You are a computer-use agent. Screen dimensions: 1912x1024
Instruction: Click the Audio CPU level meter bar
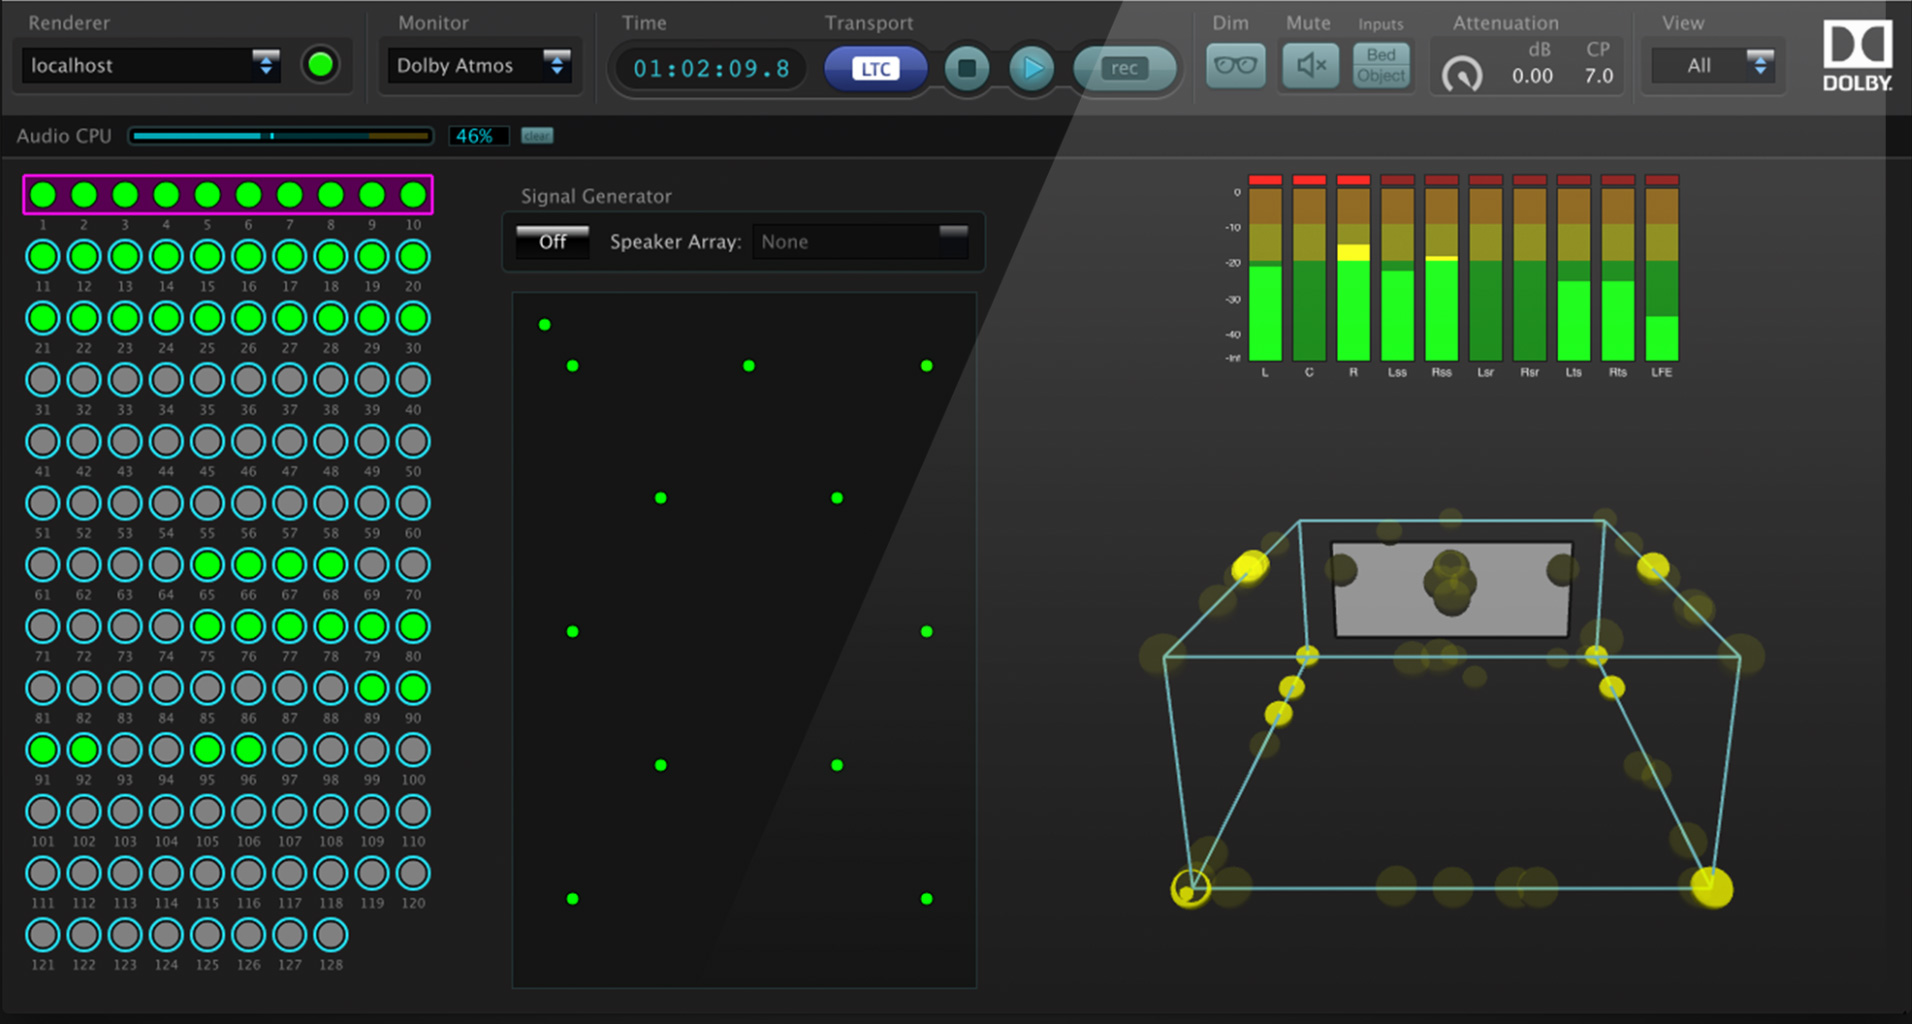click(x=280, y=136)
